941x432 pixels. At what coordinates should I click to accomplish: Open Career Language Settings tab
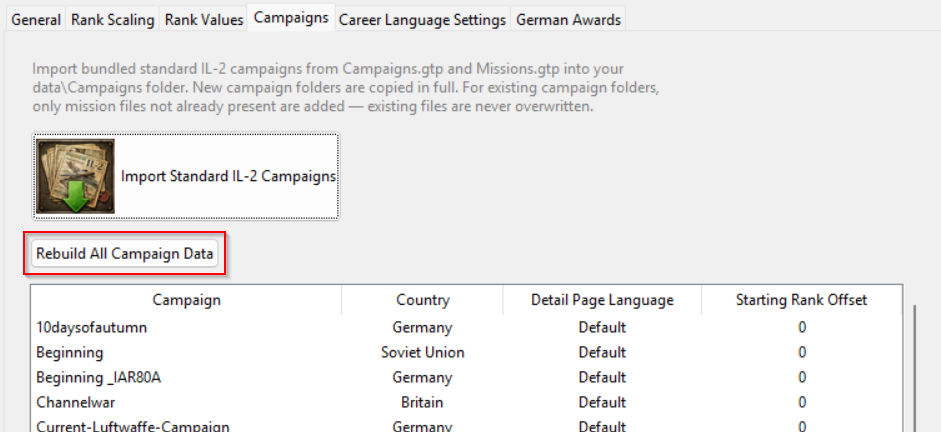point(422,20)
